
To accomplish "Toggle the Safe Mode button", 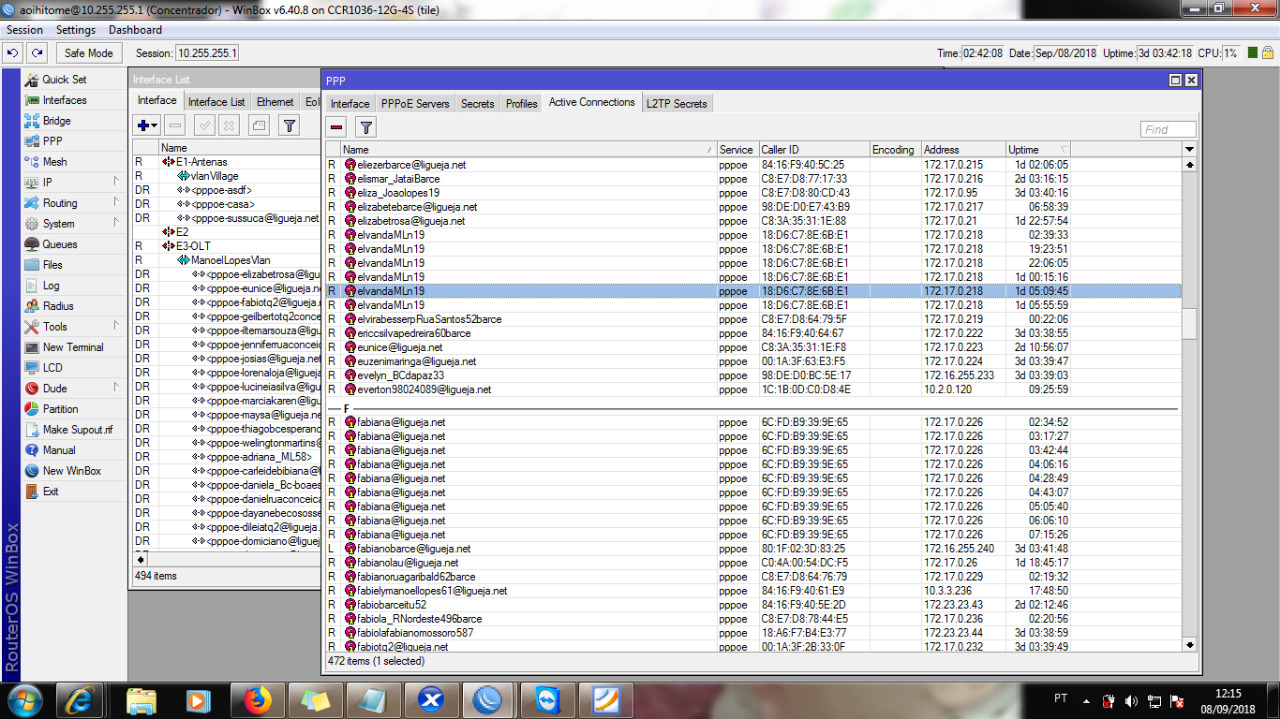I will pyautogui.click(x=88, y=53).
